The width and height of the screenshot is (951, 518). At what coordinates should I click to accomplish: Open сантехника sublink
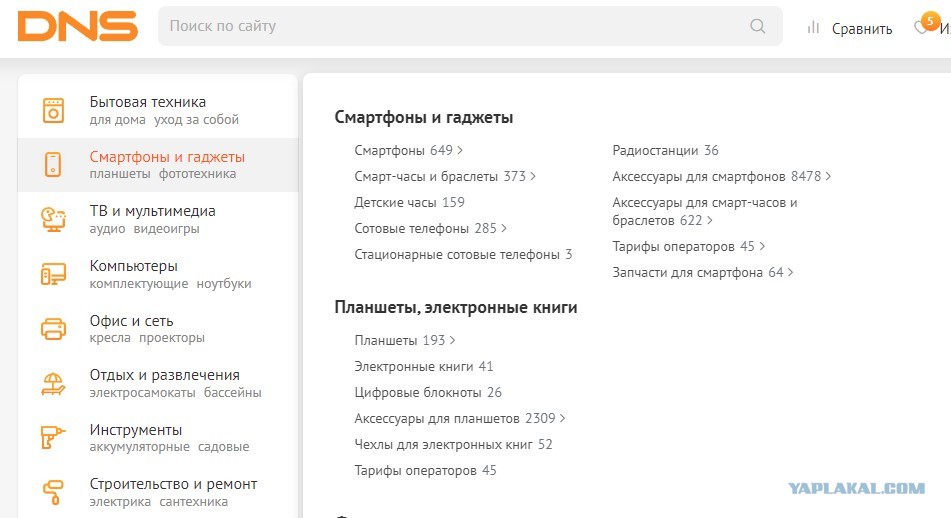[x=193, y=502]
